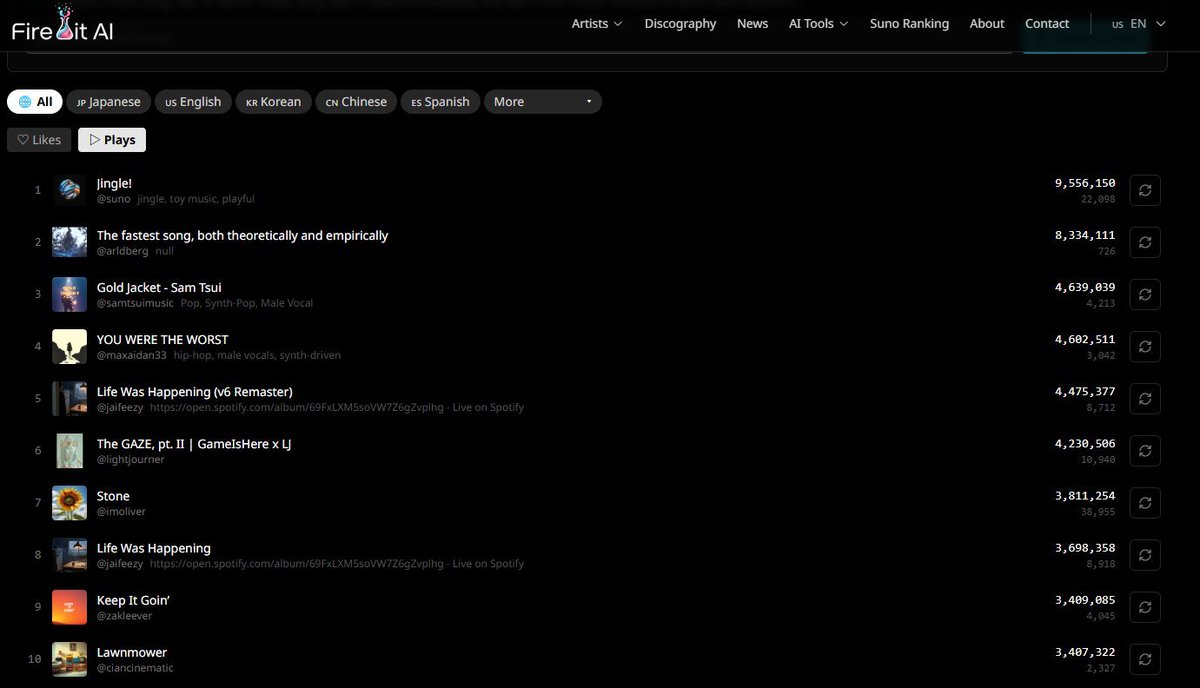Viewport: 1200px width, 688px height.
Task: Open YOU WERE THE WORST cover thumbnail
Action: click(x=69, y=346)
